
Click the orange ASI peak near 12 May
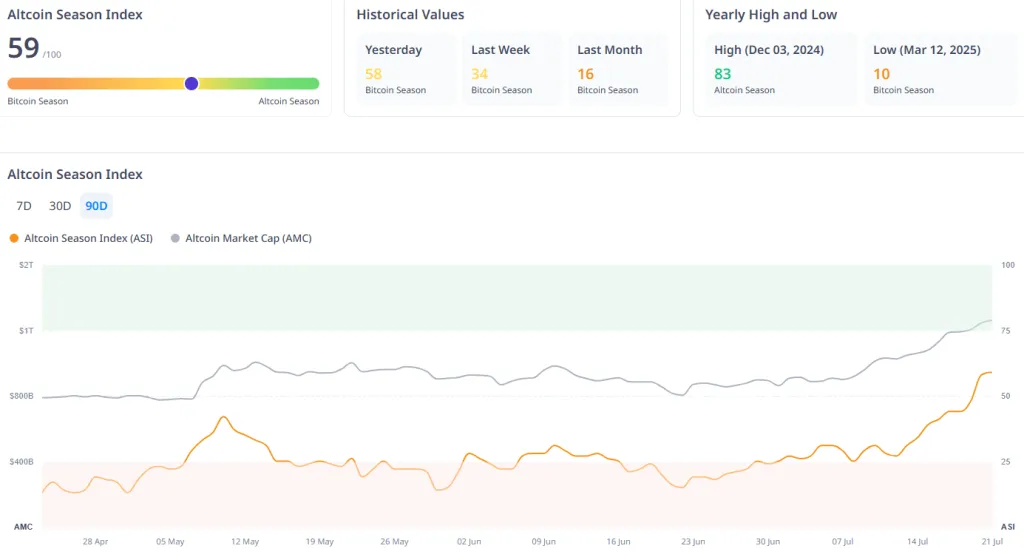223,417
